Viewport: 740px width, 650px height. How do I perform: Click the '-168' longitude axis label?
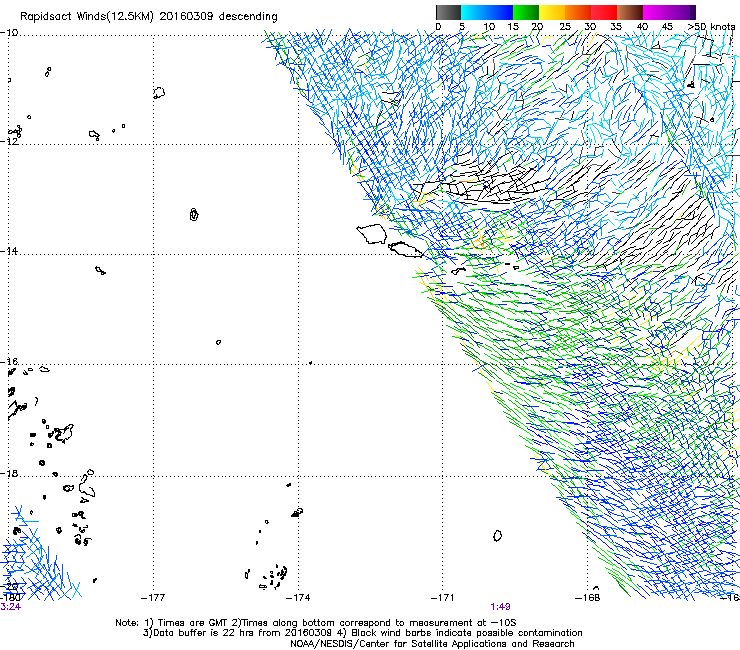(x=588, y=598)
